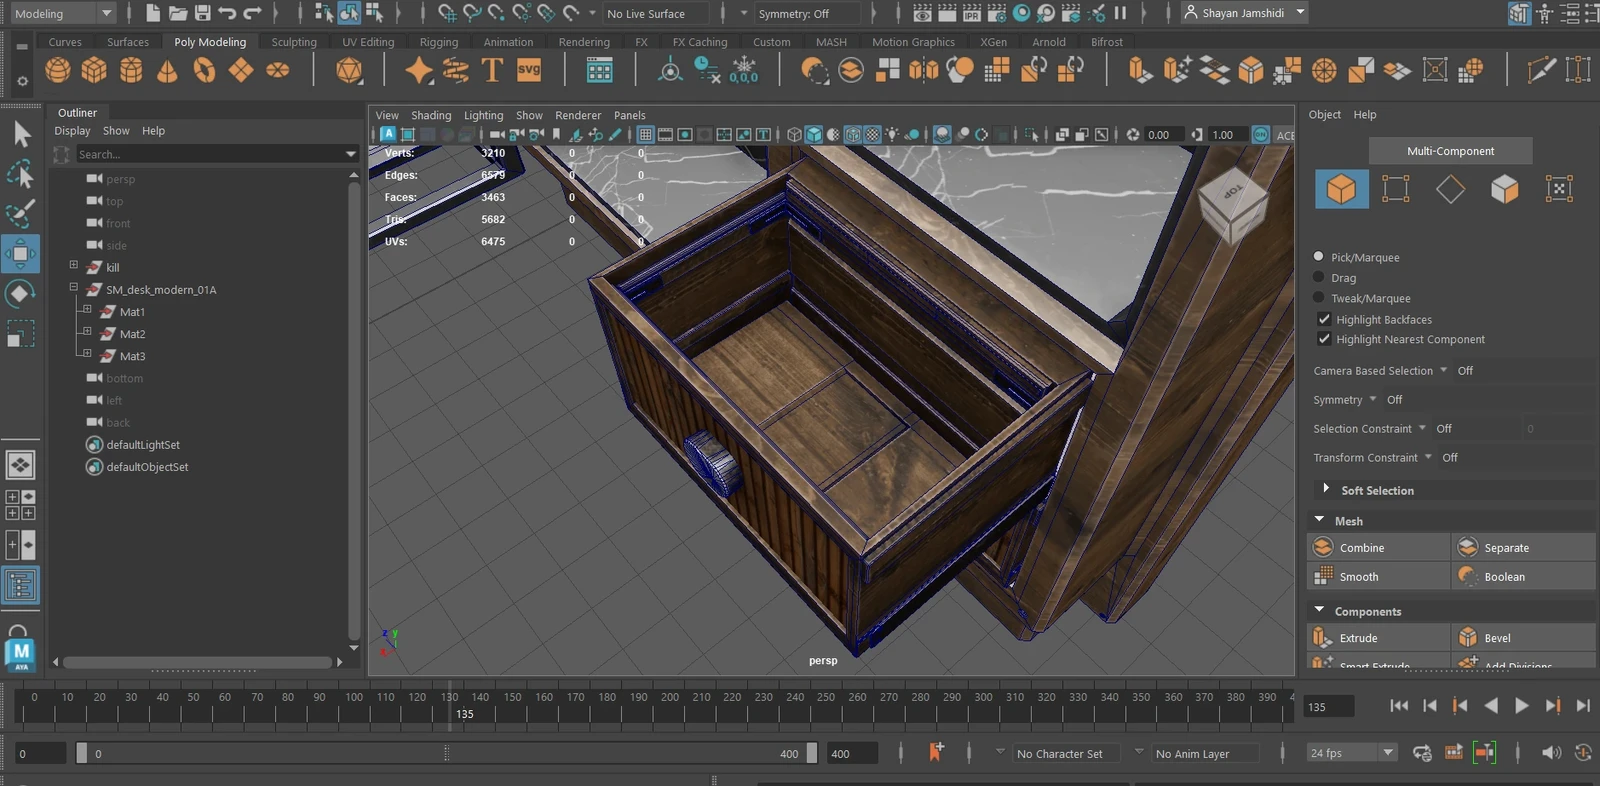Uncheck Highlight Backfaces checkbox
Viewport: 1600px width, 786px height.
coord(1324,319)
